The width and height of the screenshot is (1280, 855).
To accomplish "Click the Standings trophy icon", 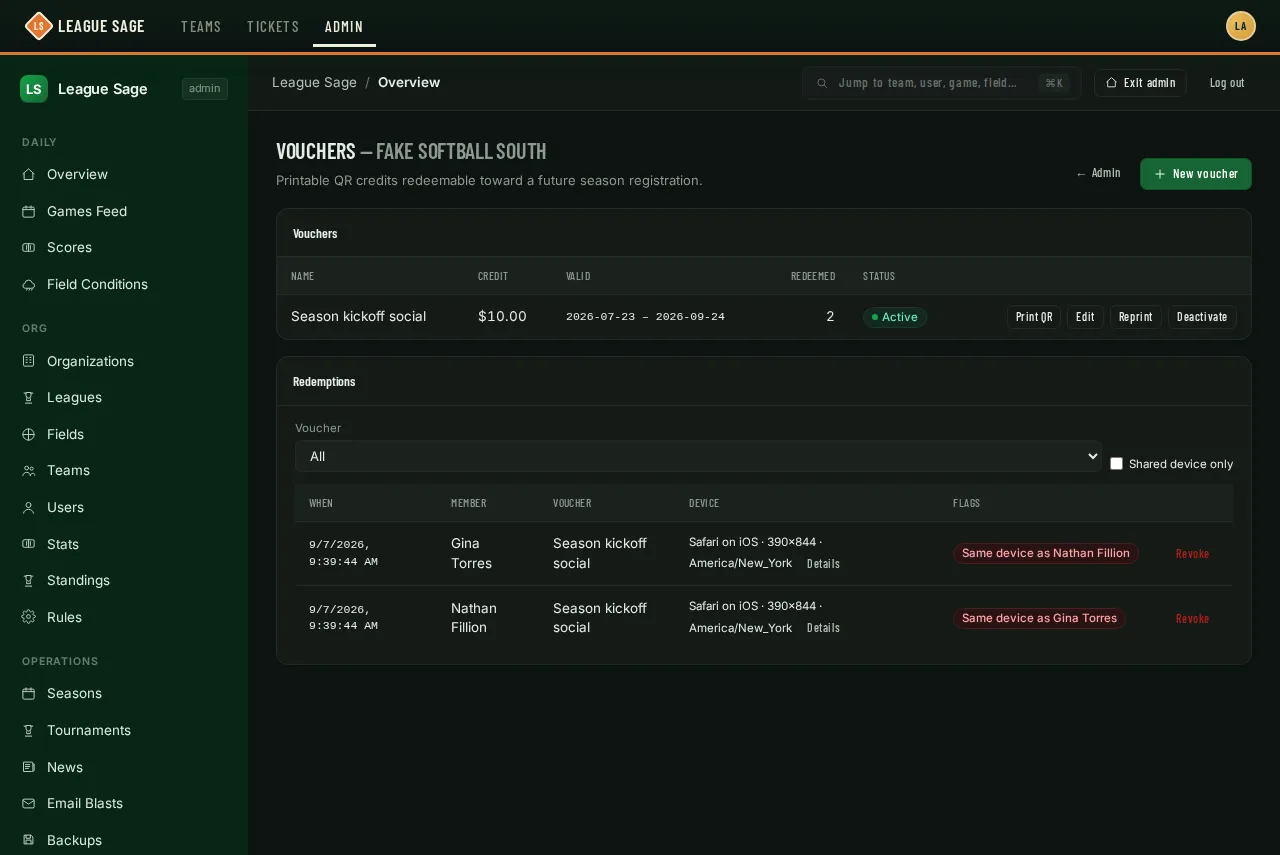I will [x=29, y=580].
